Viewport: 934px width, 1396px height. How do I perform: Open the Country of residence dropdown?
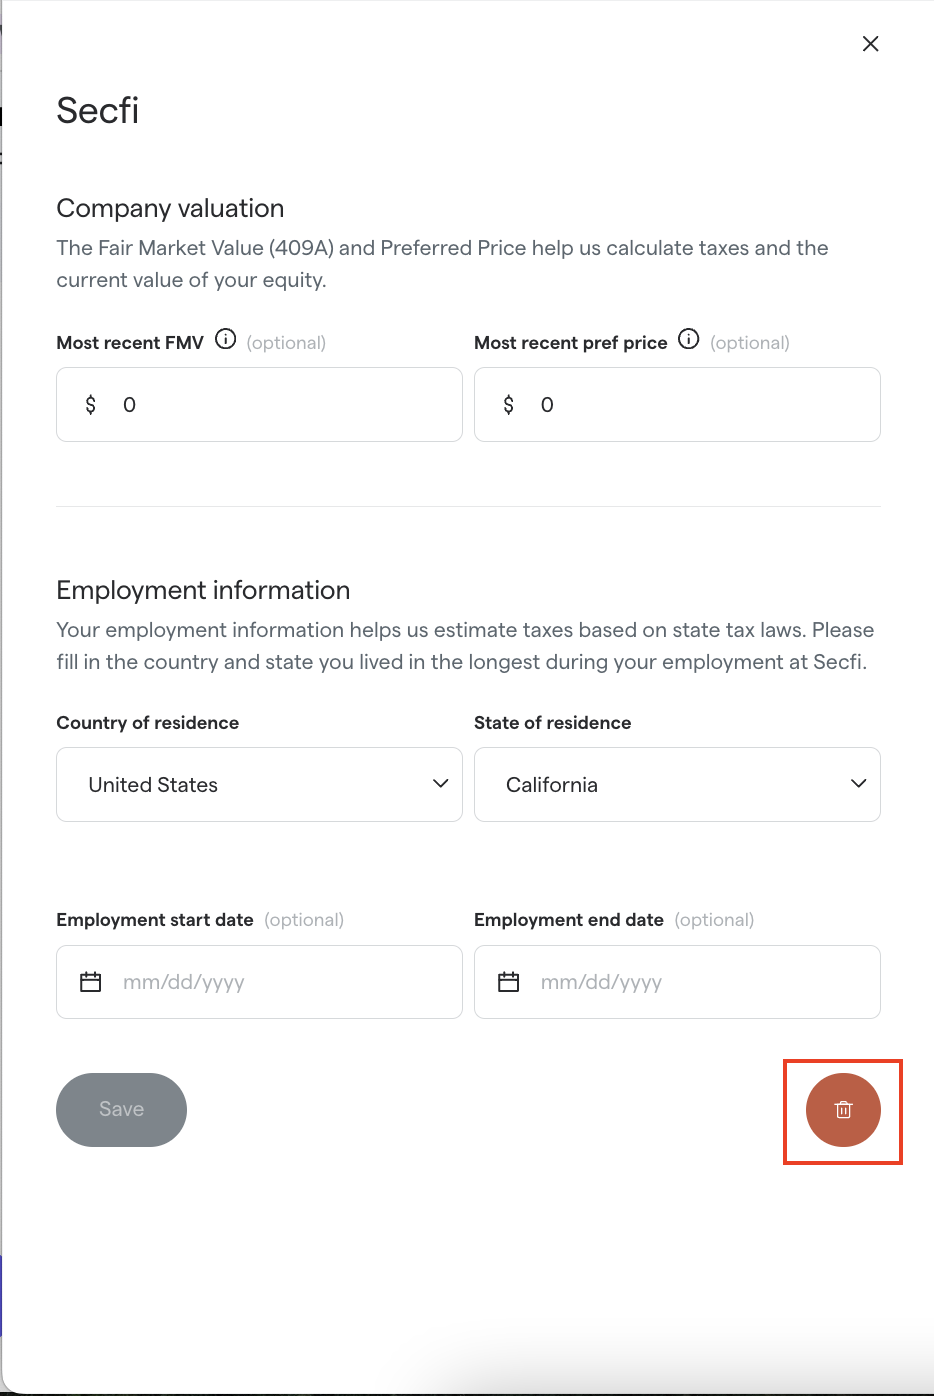[259, 785]
